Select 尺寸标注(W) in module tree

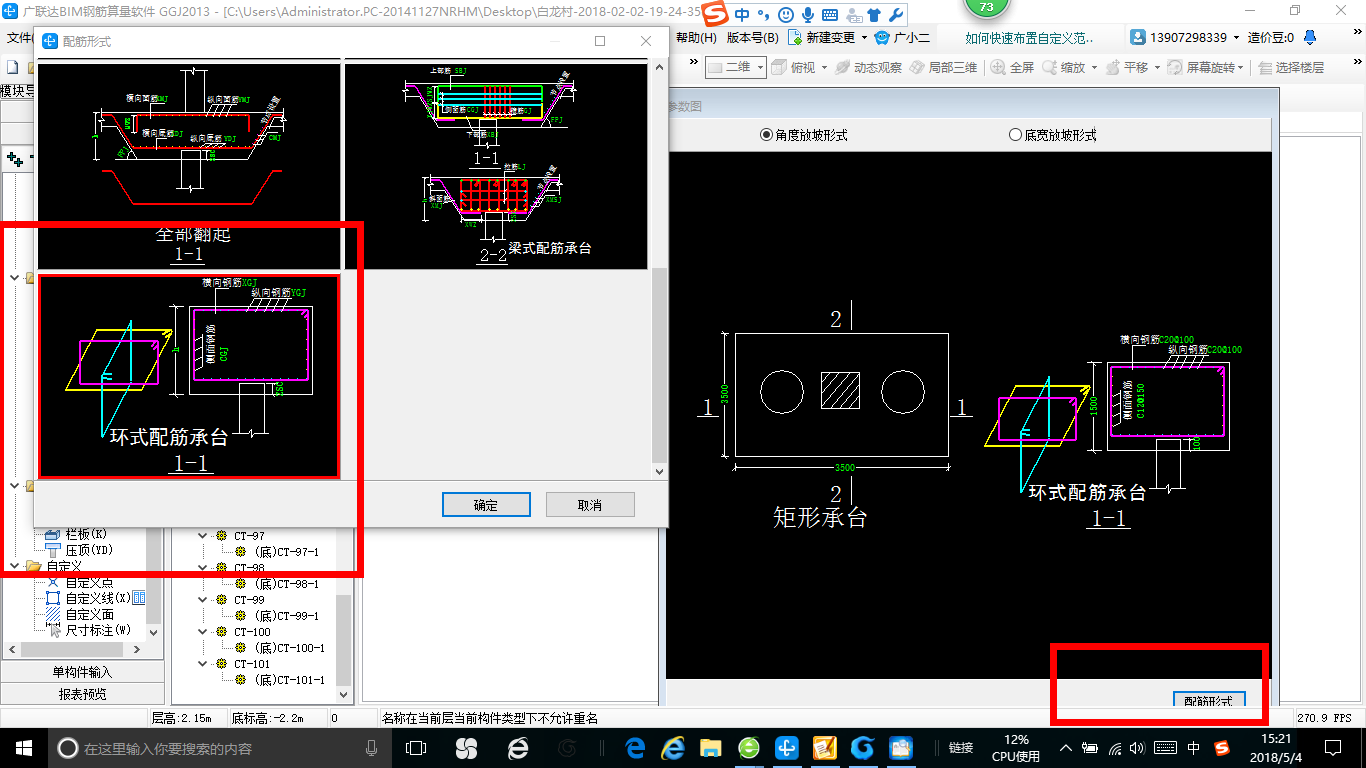tap(97, 630)
